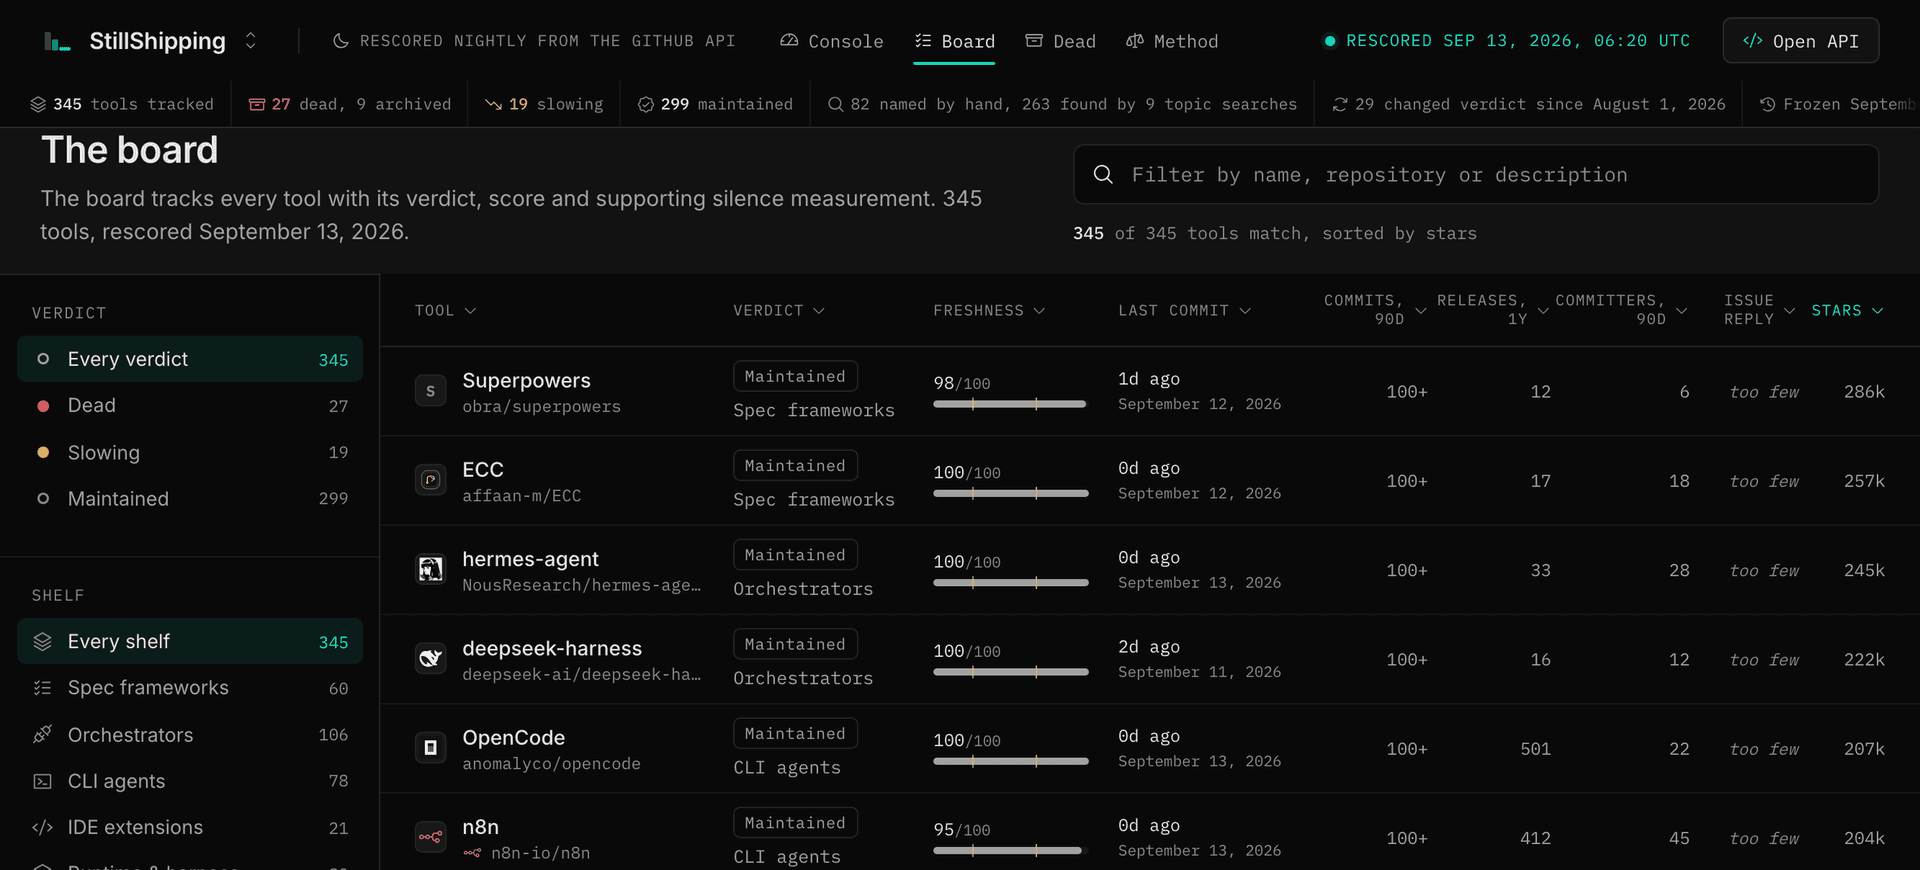The image size is (1920, 870).
Task: Switch to the Board tab
Action: 954,41
